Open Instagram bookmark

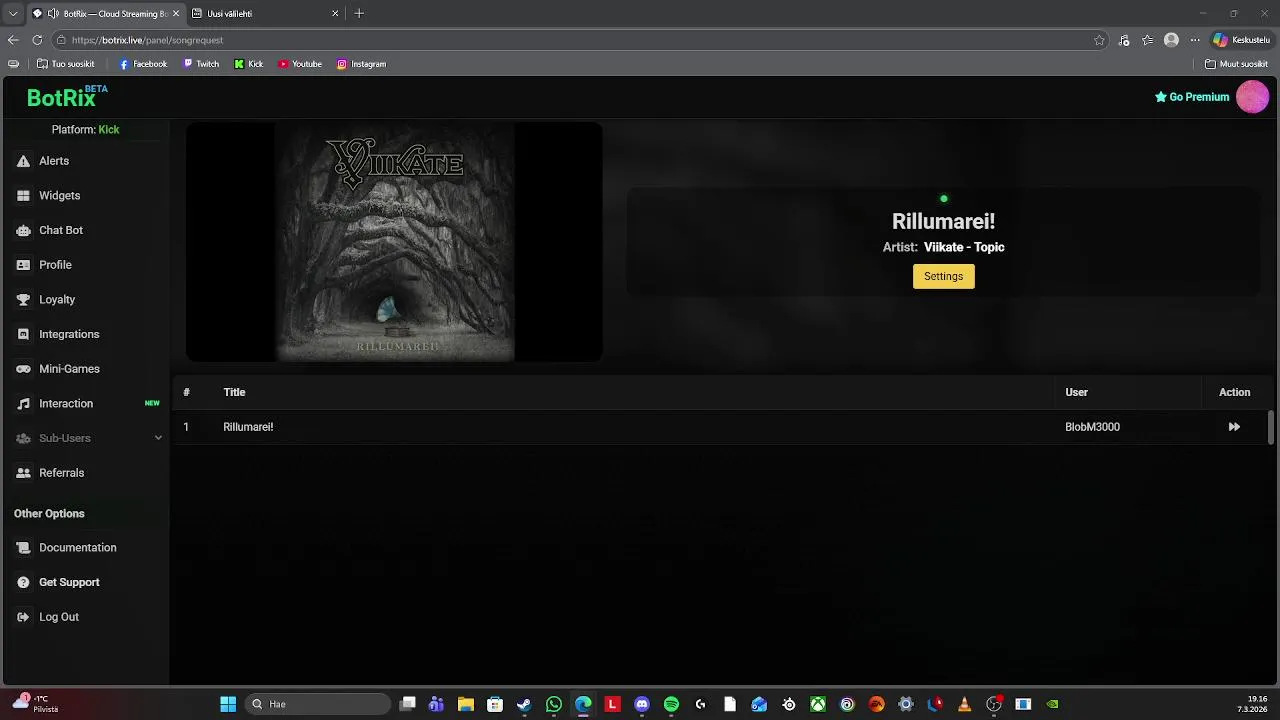(x=361, y=64)
